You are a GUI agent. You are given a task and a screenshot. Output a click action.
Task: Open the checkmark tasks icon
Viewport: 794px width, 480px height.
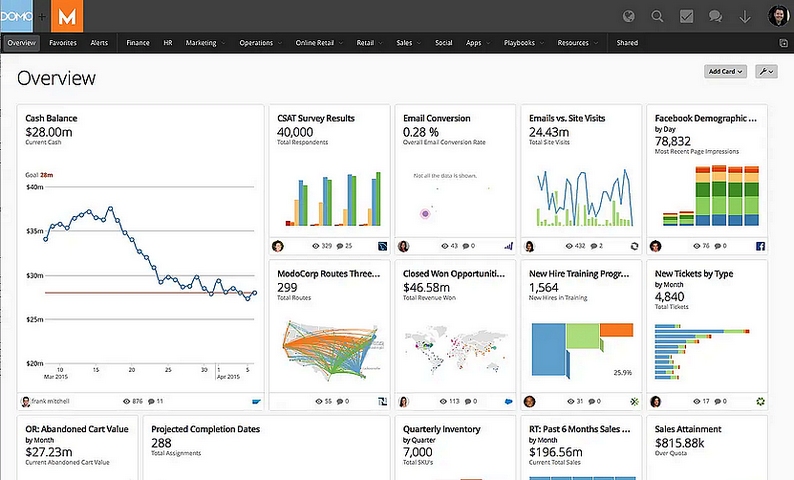[686, 16]
